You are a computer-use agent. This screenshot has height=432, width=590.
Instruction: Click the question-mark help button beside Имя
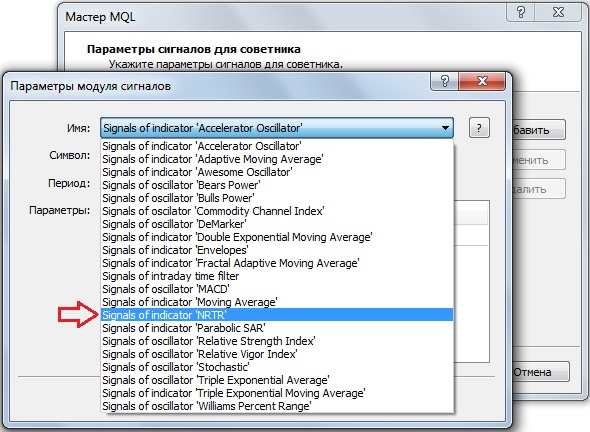[479, 128]
